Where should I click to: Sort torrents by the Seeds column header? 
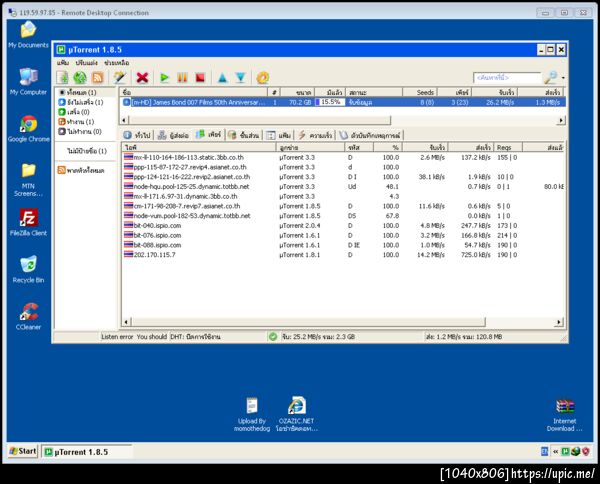click(419, 93)
